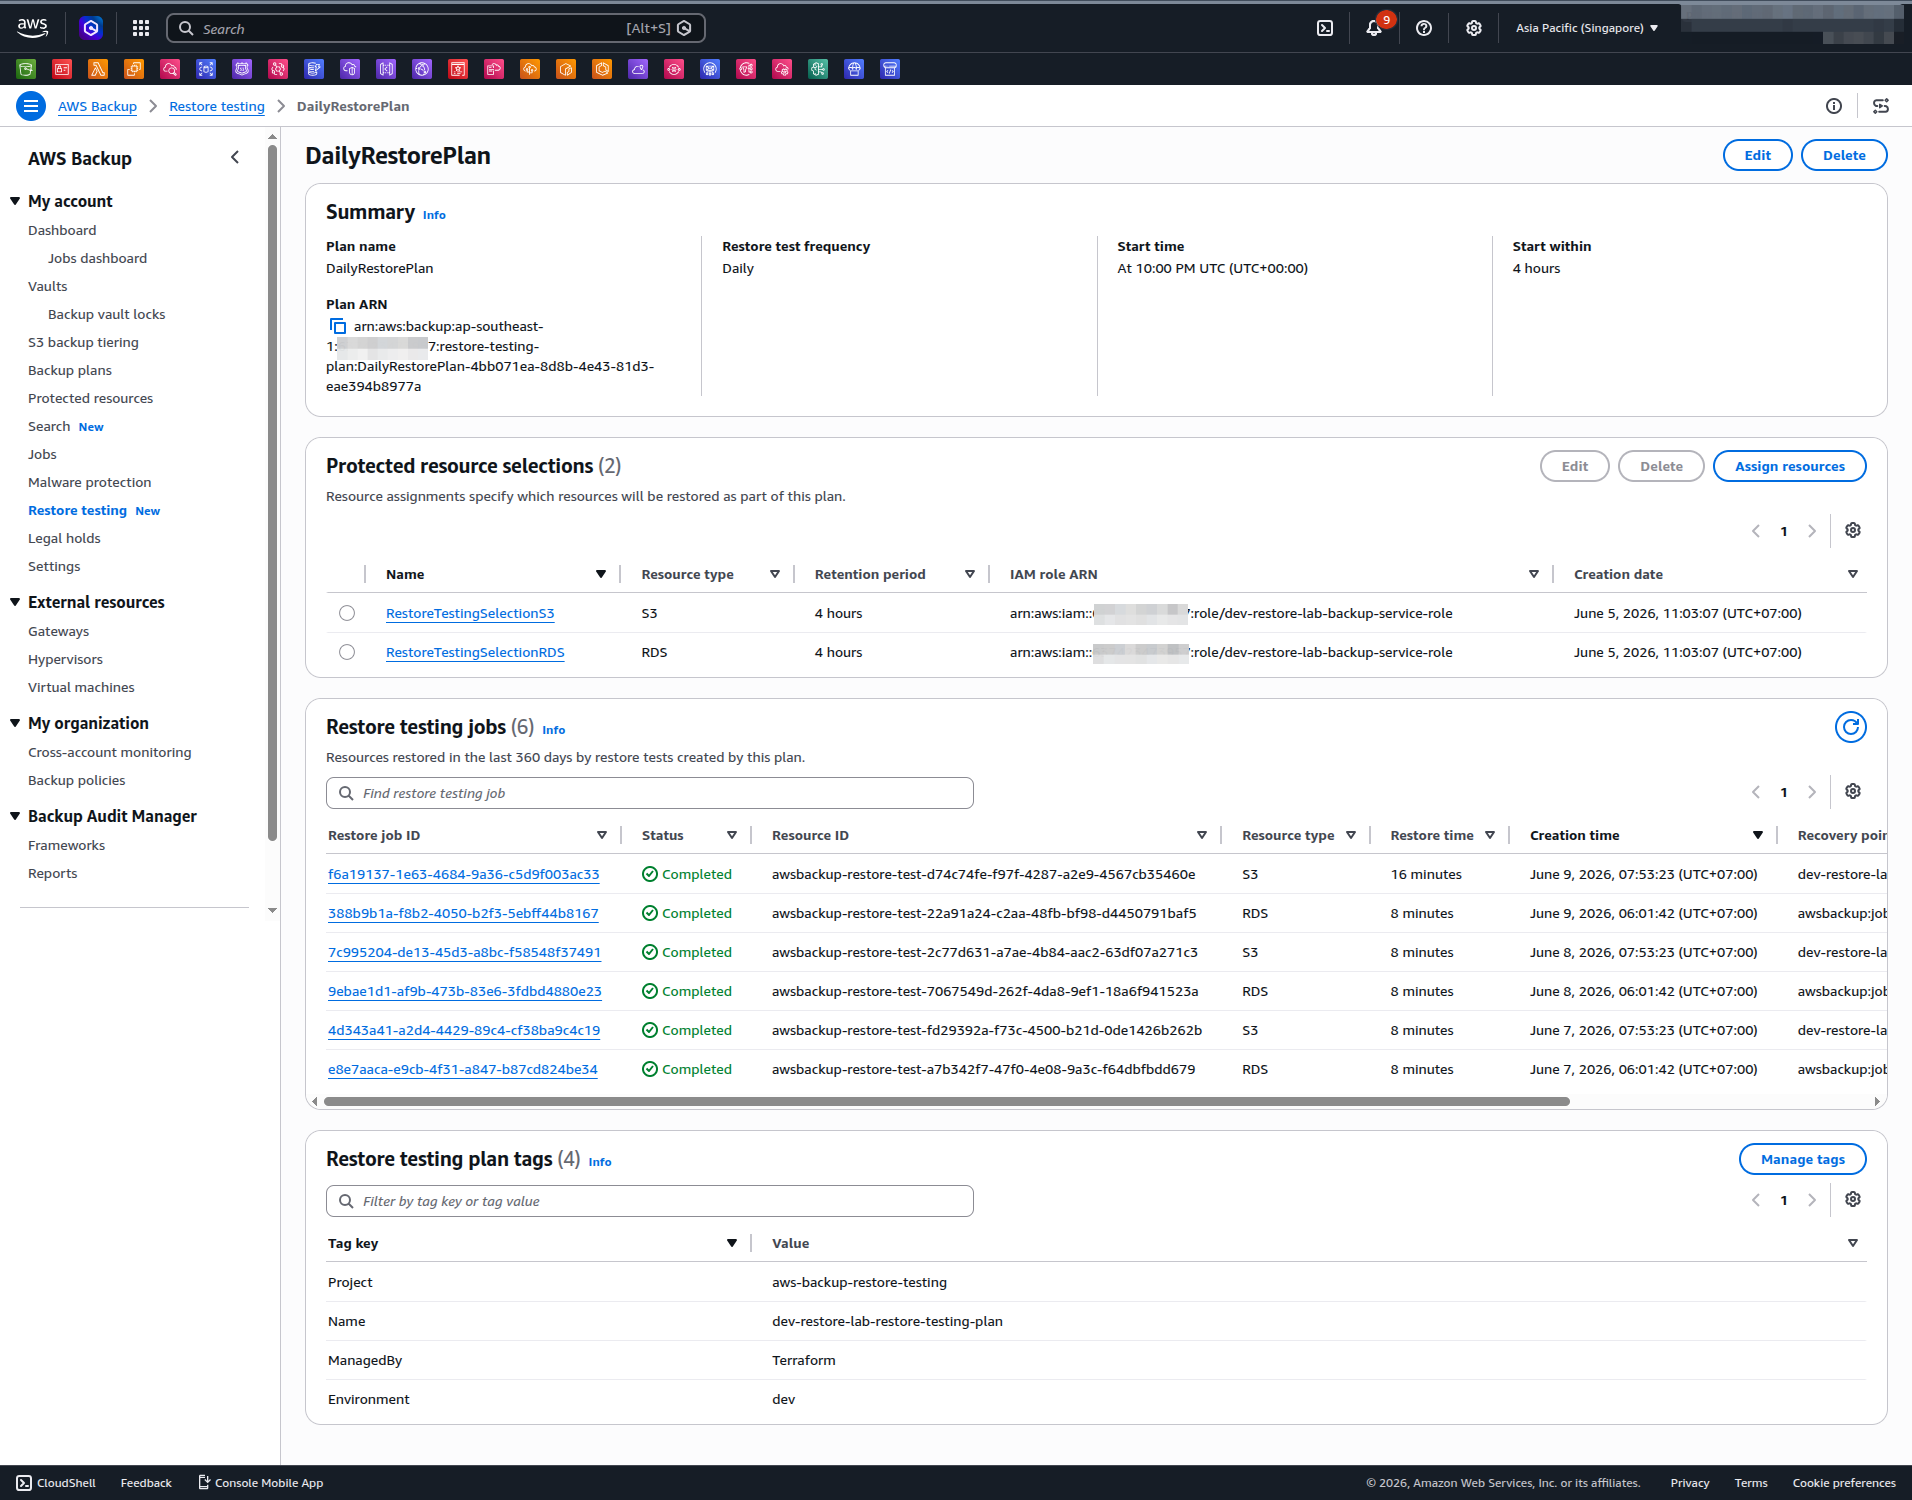Open the info panel icon
Screen dimensions: 1912x1500
pos(1834,106)
